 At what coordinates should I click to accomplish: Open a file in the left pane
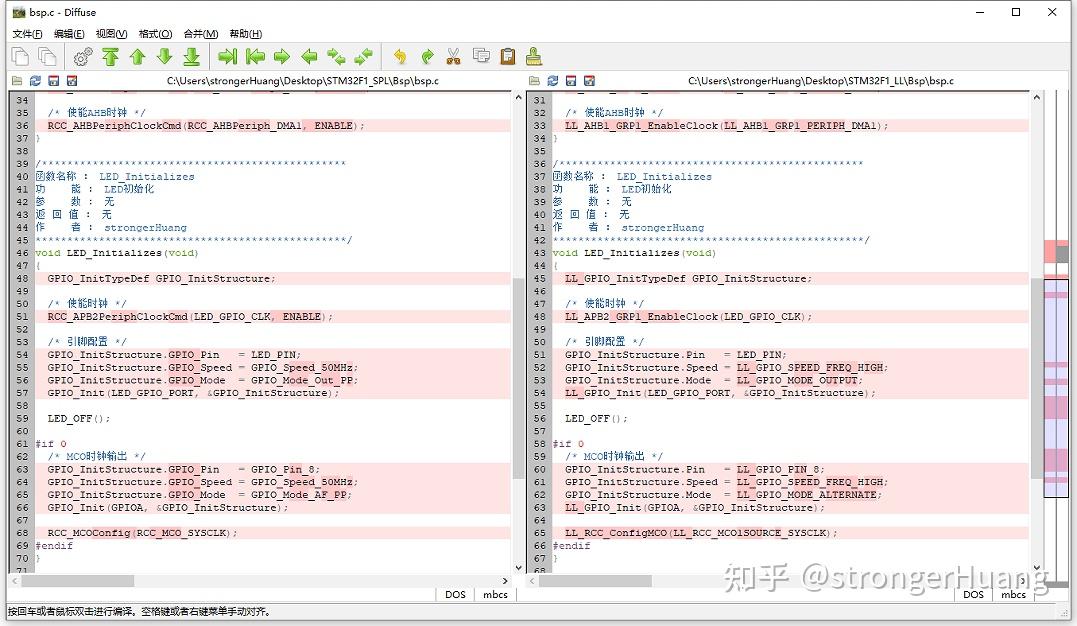pyautogui.click(x=17, y=80)
